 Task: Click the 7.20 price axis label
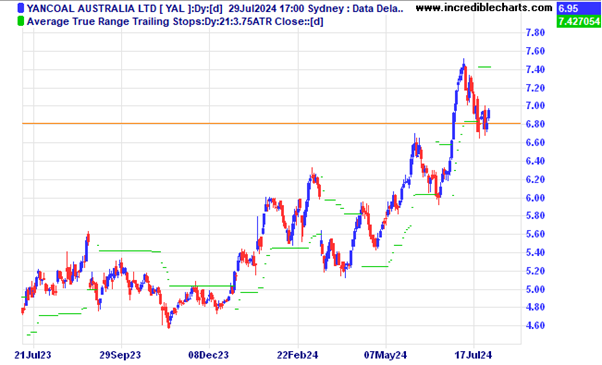[535, 88]
